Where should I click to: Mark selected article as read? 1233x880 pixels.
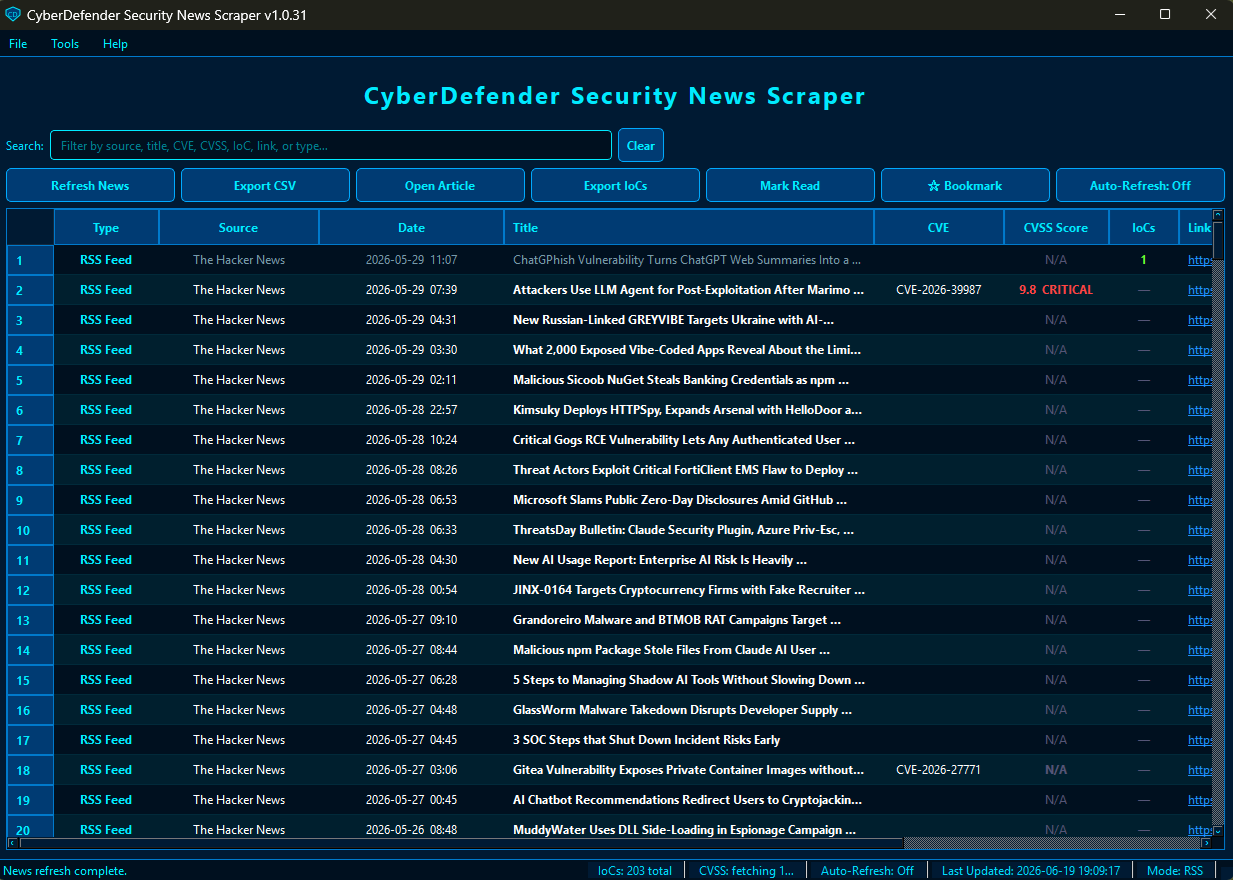790,185
